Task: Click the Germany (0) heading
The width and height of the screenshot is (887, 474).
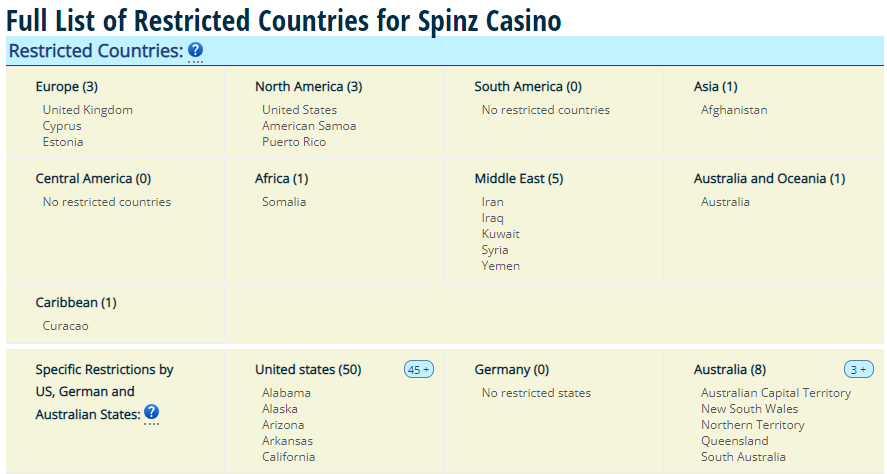Action: pos(511,370)
